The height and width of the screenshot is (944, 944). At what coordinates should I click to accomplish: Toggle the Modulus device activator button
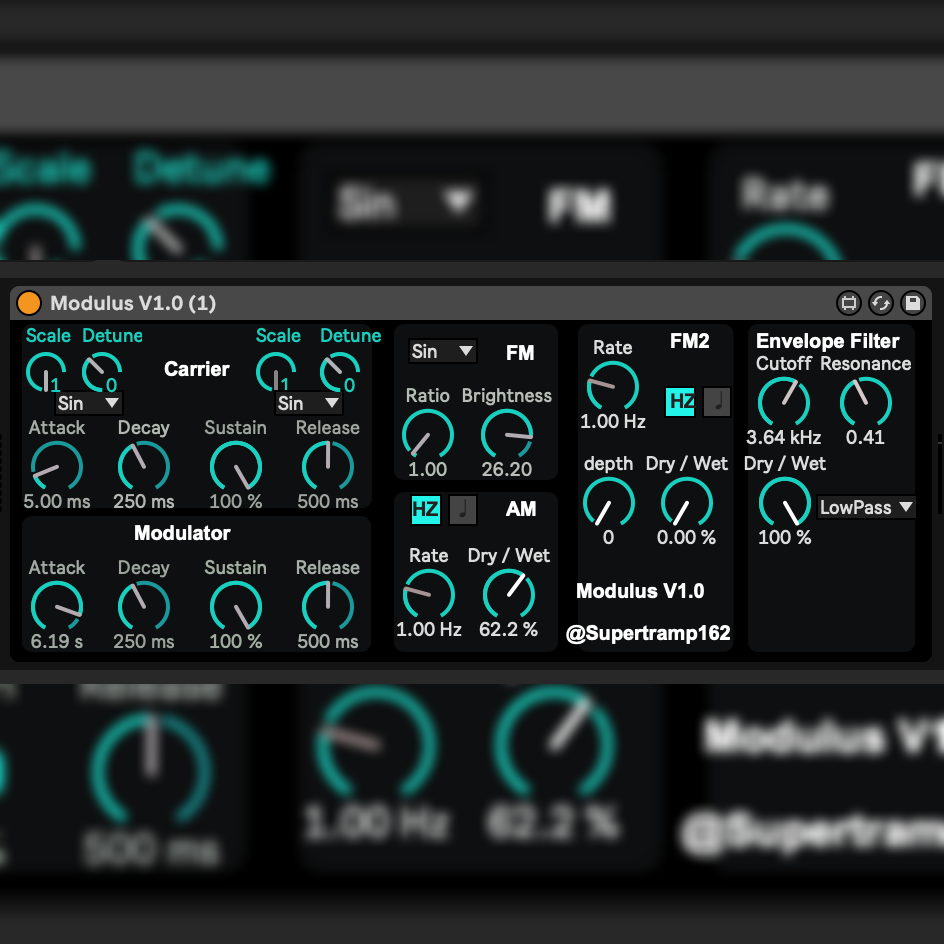(30, 303)
